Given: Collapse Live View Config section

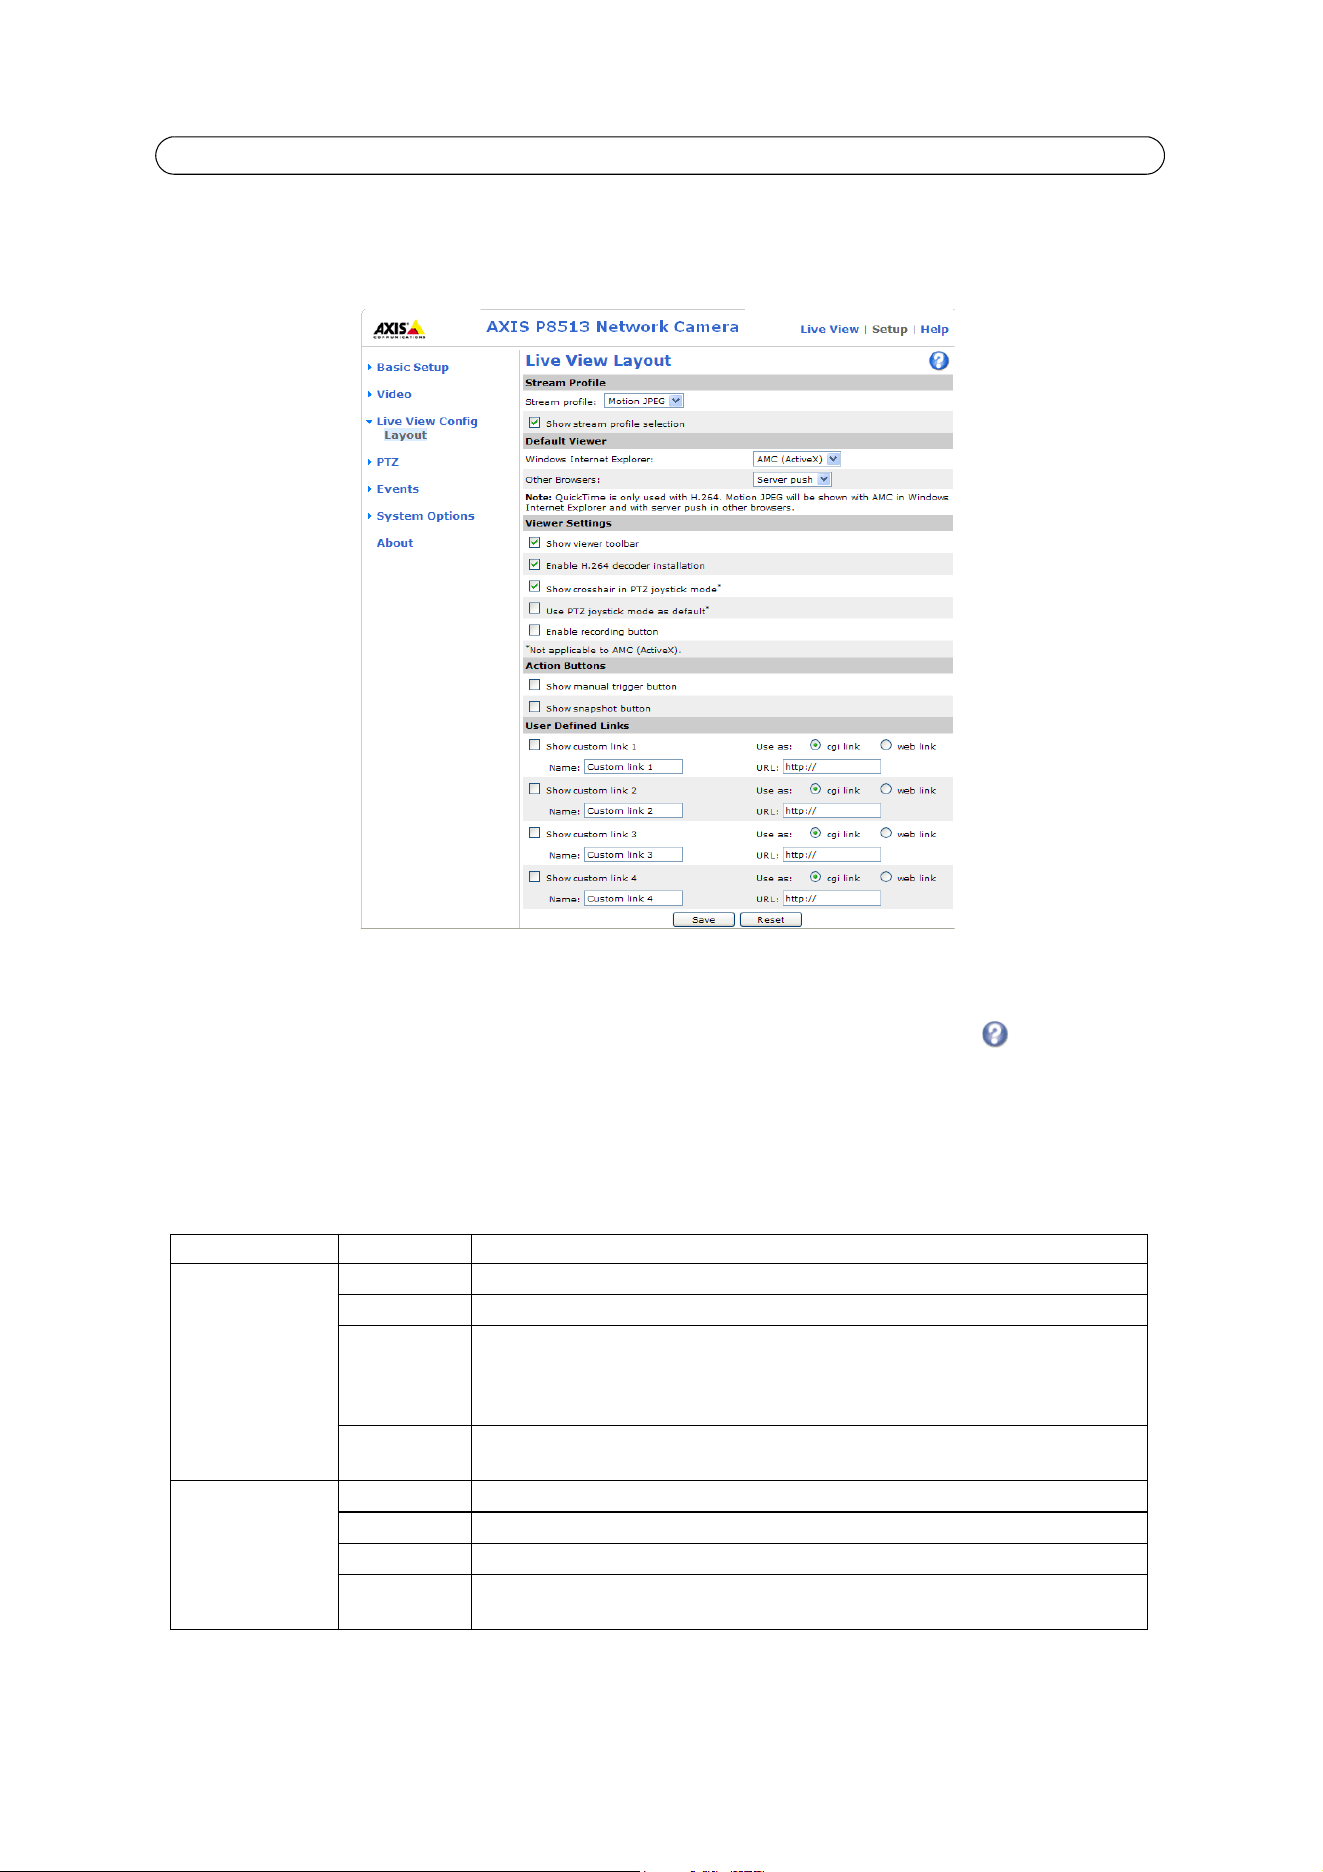Looking at the screenshot, I should pyautogui.click(x=427, y=422).
